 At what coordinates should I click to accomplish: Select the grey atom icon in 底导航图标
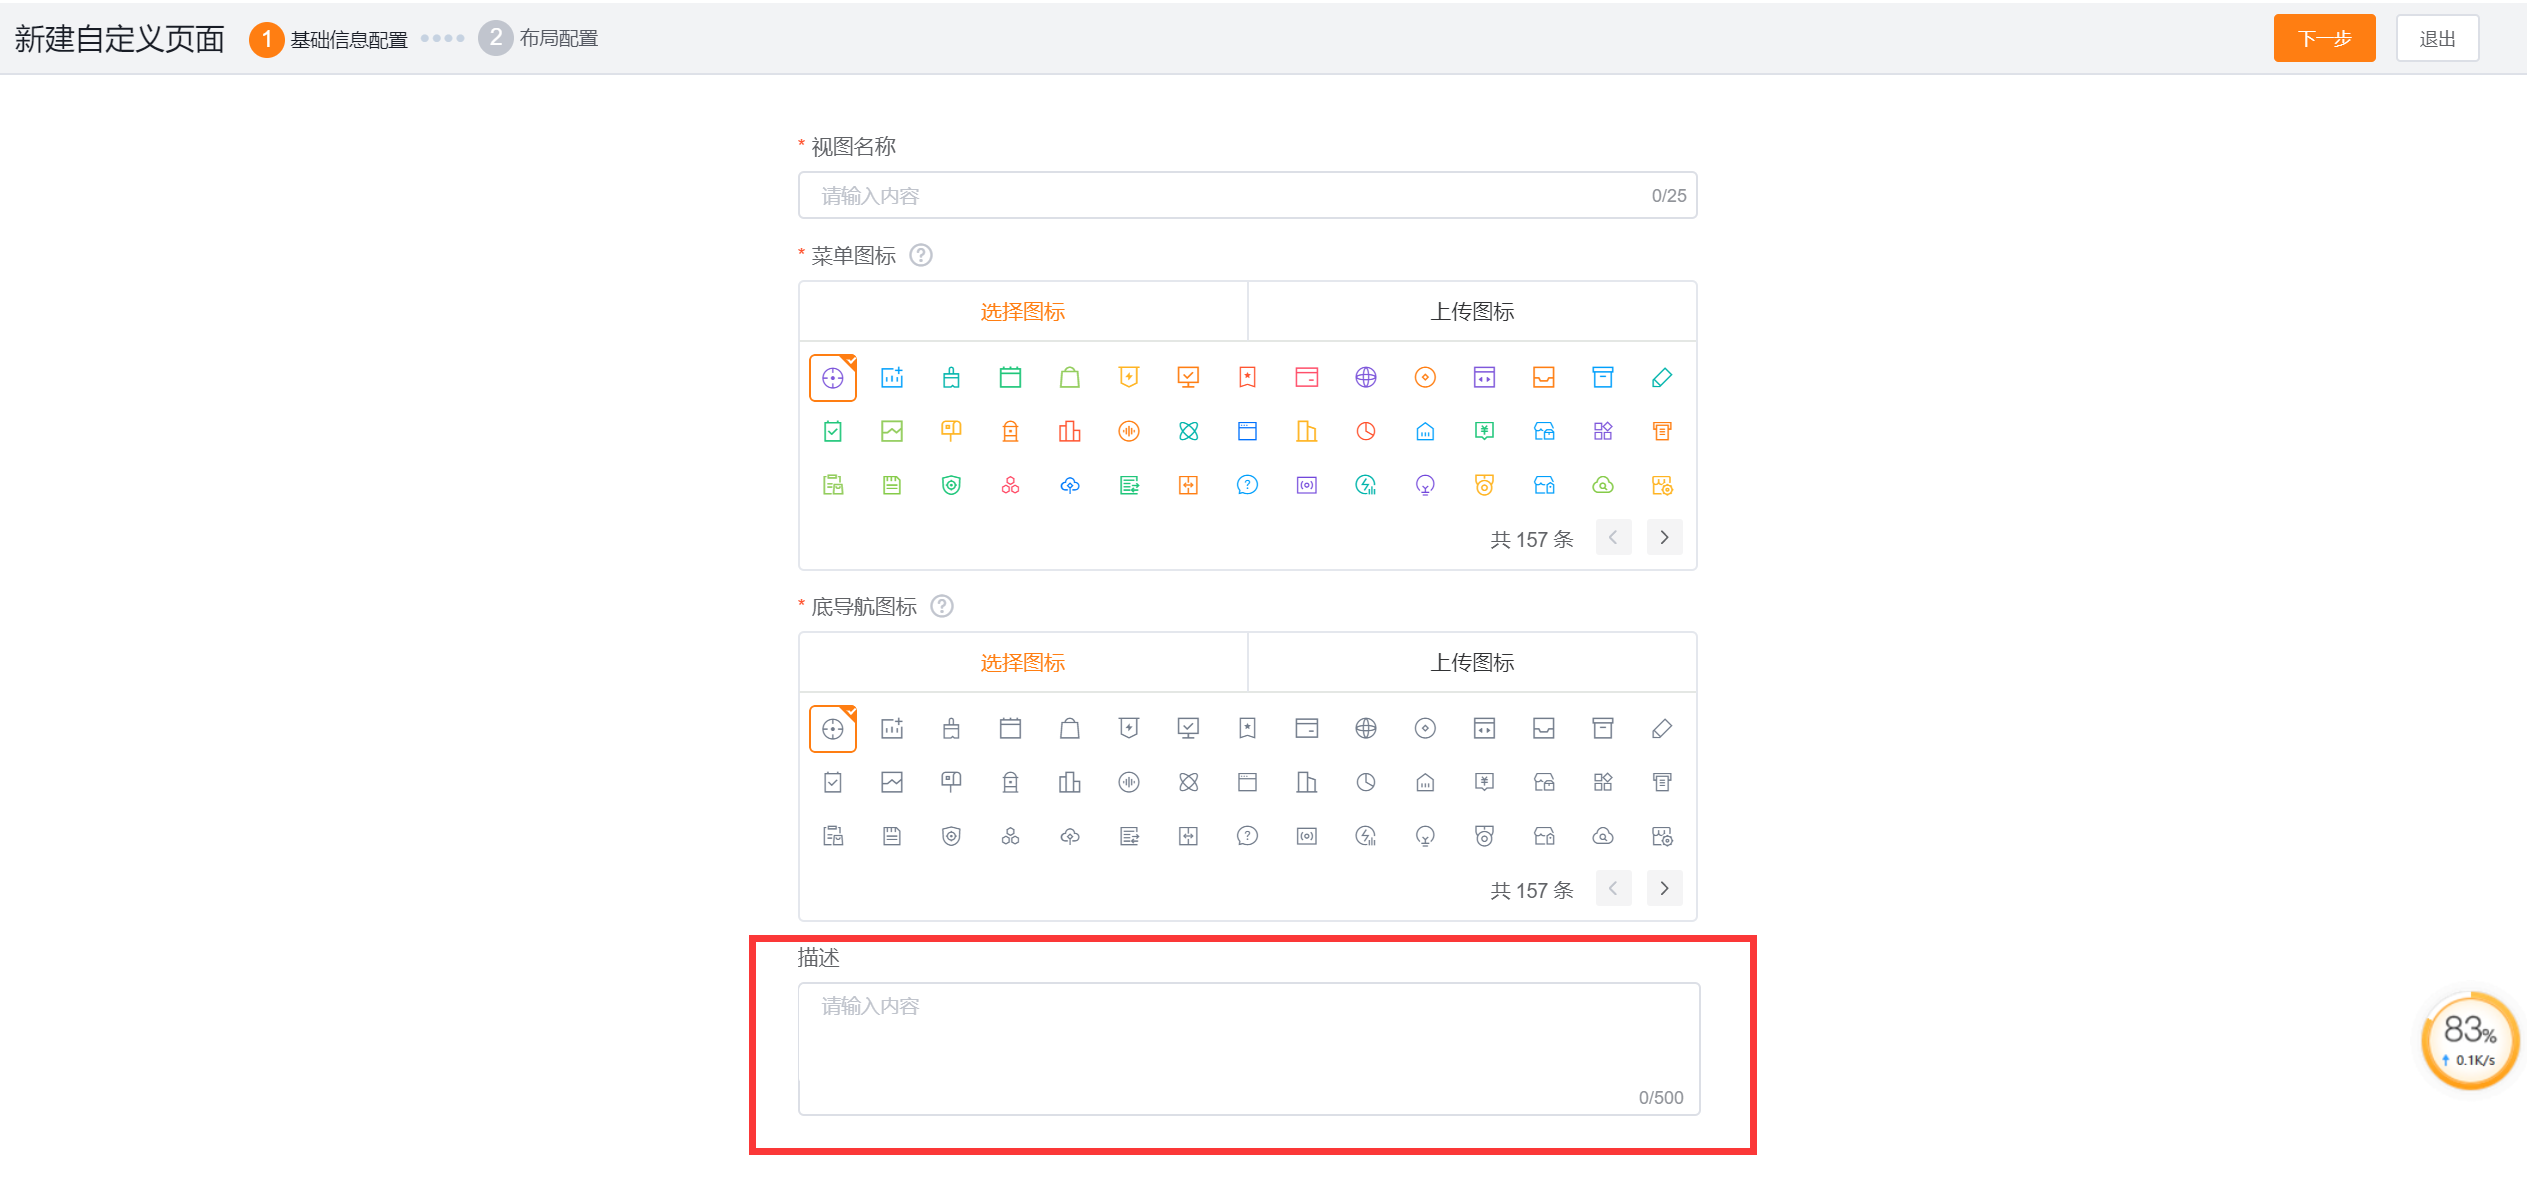click(x=1188, y=783)
